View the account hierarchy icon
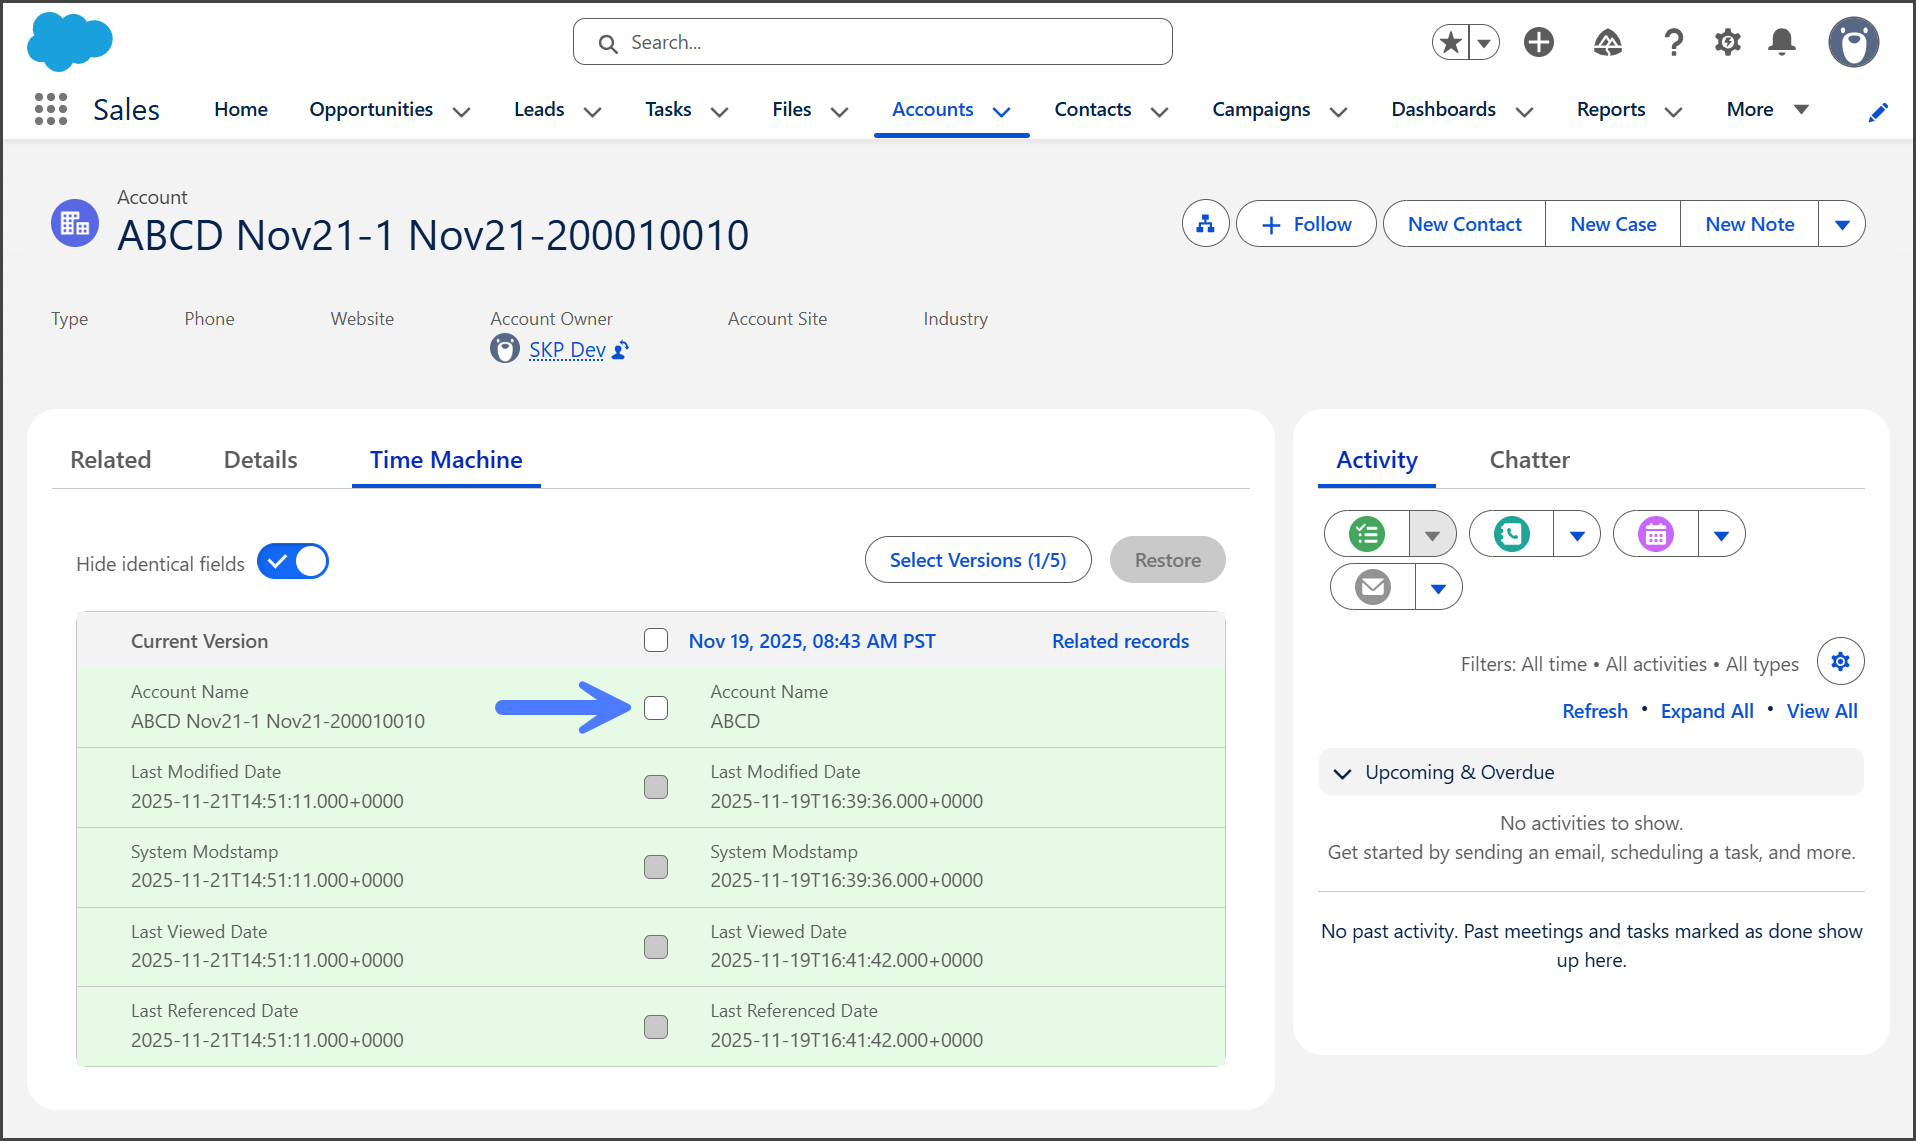The image size is (1916, 1141). point(1205,224)
